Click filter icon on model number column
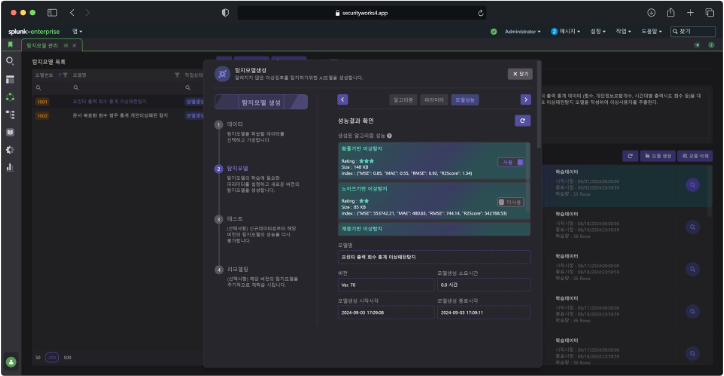Image resolution: width=724 pixels, height=376 pixels. click(x=65, y=75)
